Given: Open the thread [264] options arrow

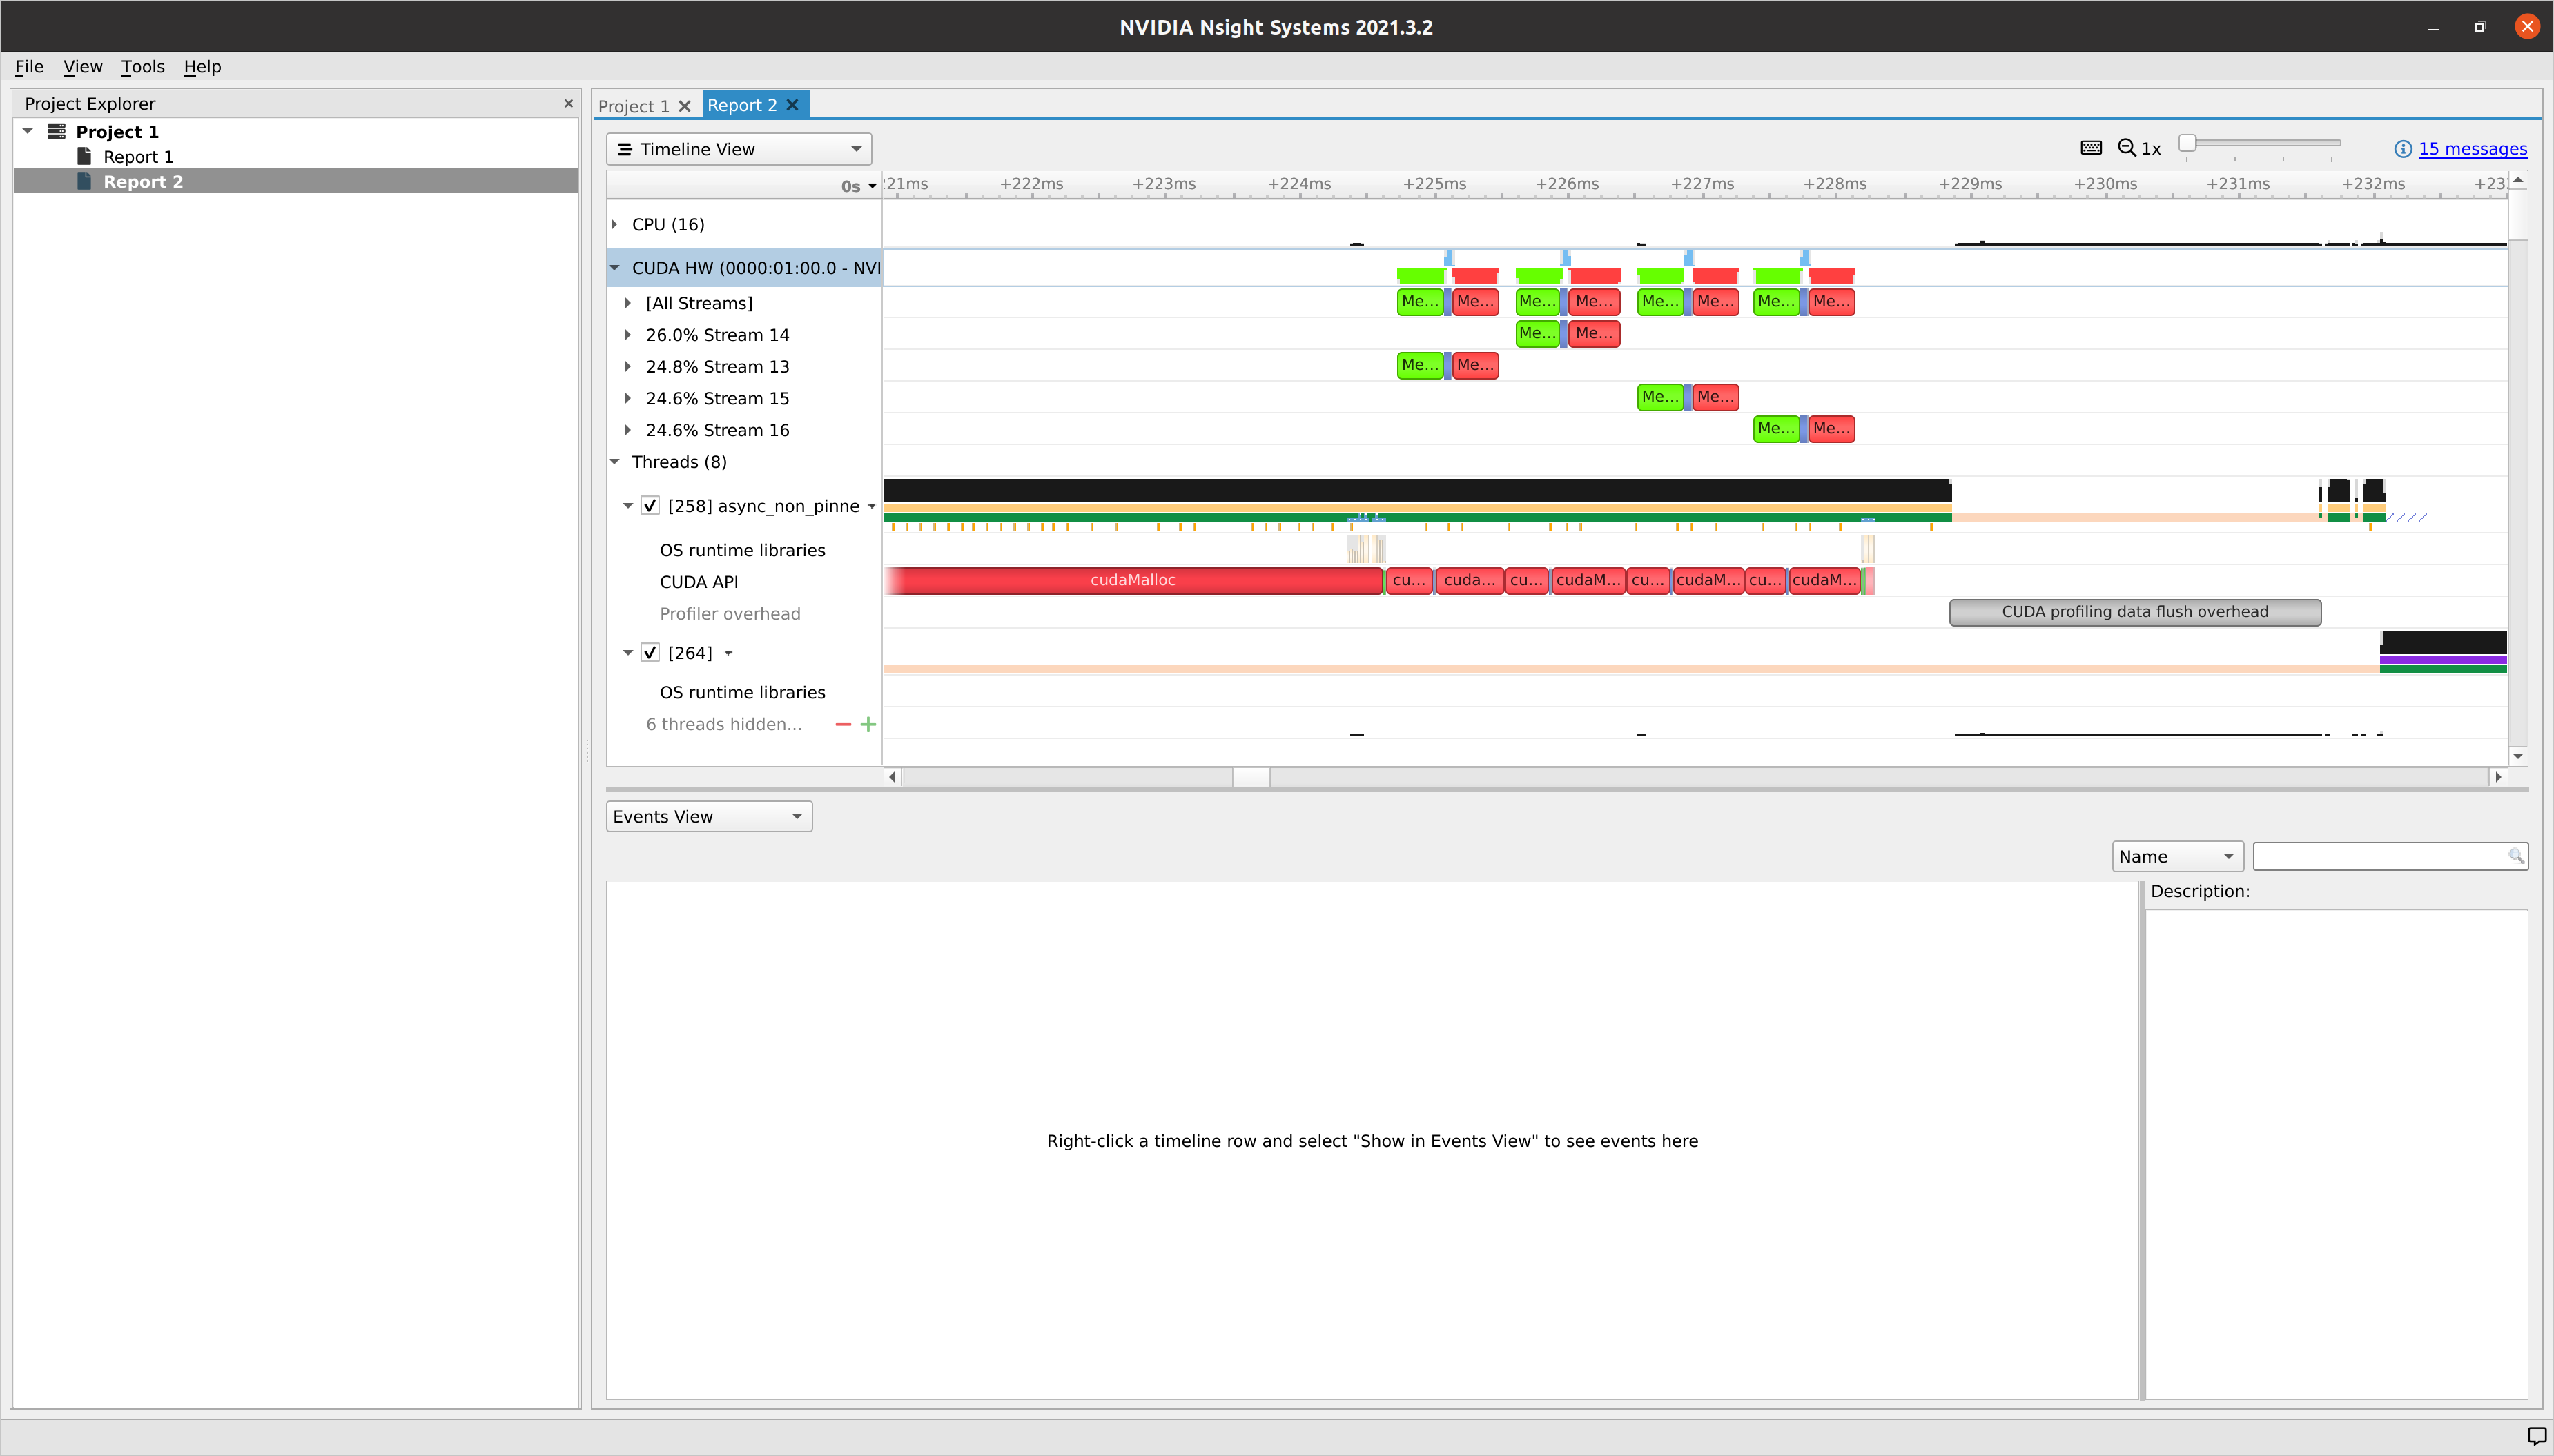Looking at the screenshot, I should (x=728, y=654).
